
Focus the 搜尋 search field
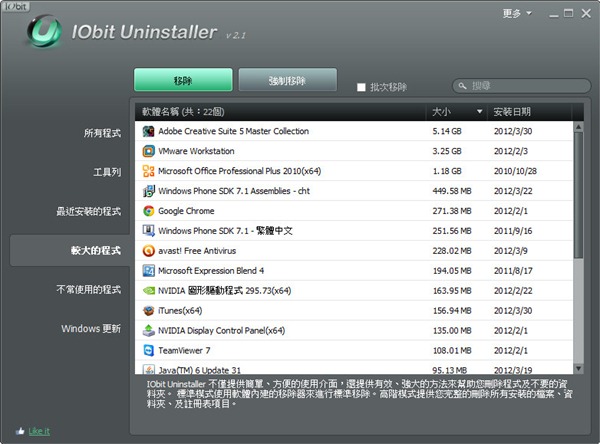click(522, 86)
